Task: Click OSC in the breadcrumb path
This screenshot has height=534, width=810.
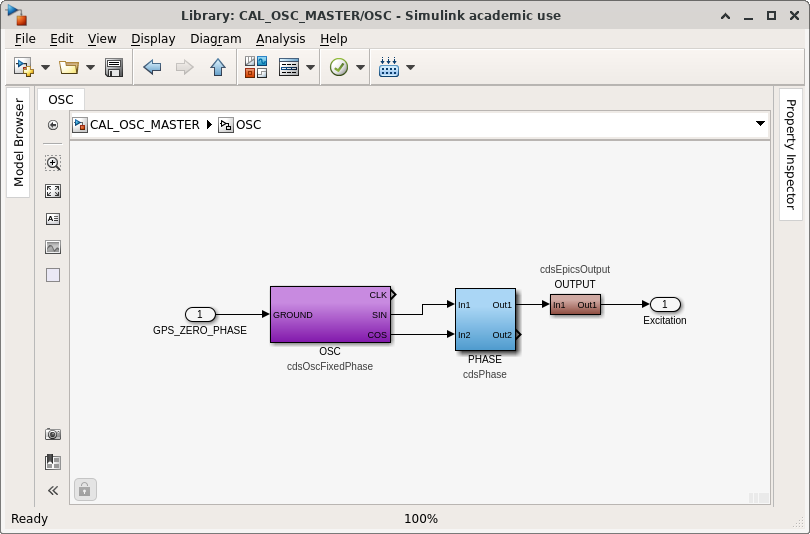Action: (x=248, y=125)
